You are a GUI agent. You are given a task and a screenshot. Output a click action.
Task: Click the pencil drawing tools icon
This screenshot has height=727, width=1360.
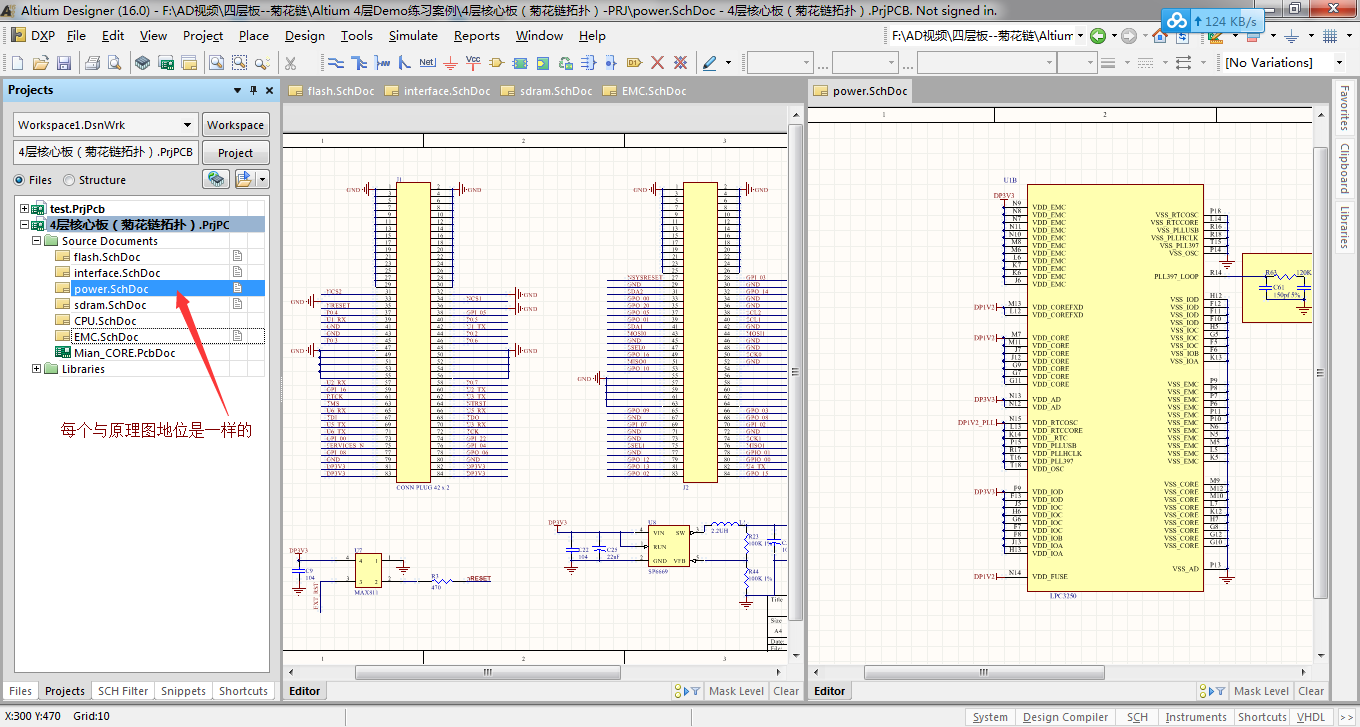coord(709,63)
